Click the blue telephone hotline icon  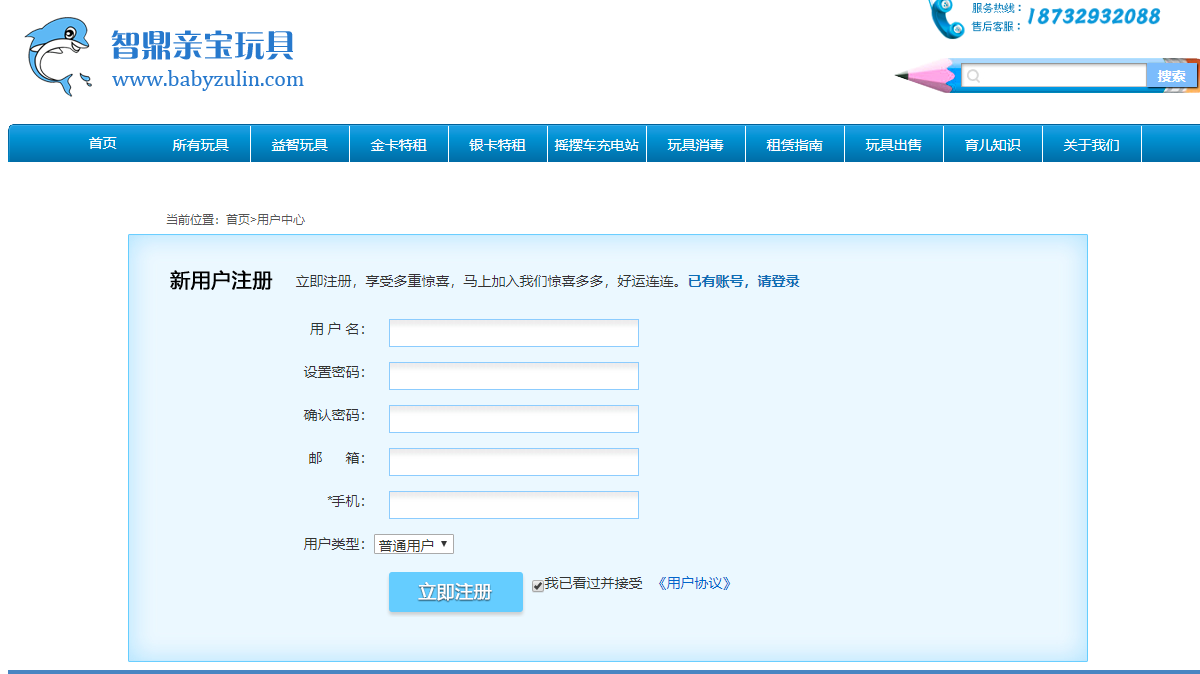click(946, 18)
